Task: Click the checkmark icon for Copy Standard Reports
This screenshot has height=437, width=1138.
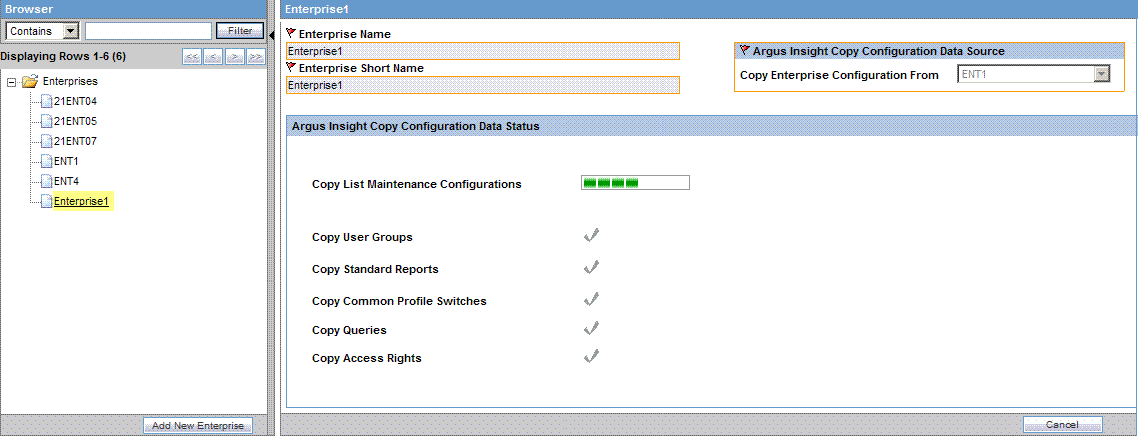Action: pyautogui.click(x=591, y=267)
